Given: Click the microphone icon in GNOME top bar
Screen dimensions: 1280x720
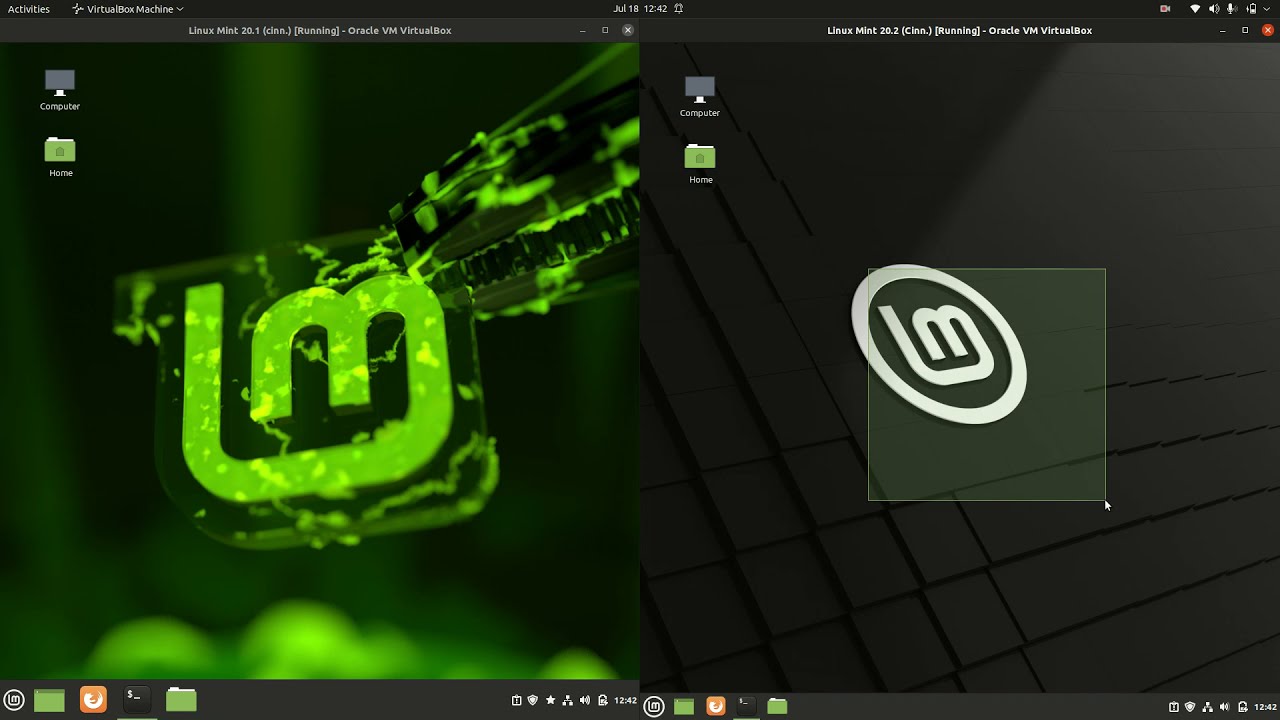Looking at the screenshot, I should click(1232, 9).
